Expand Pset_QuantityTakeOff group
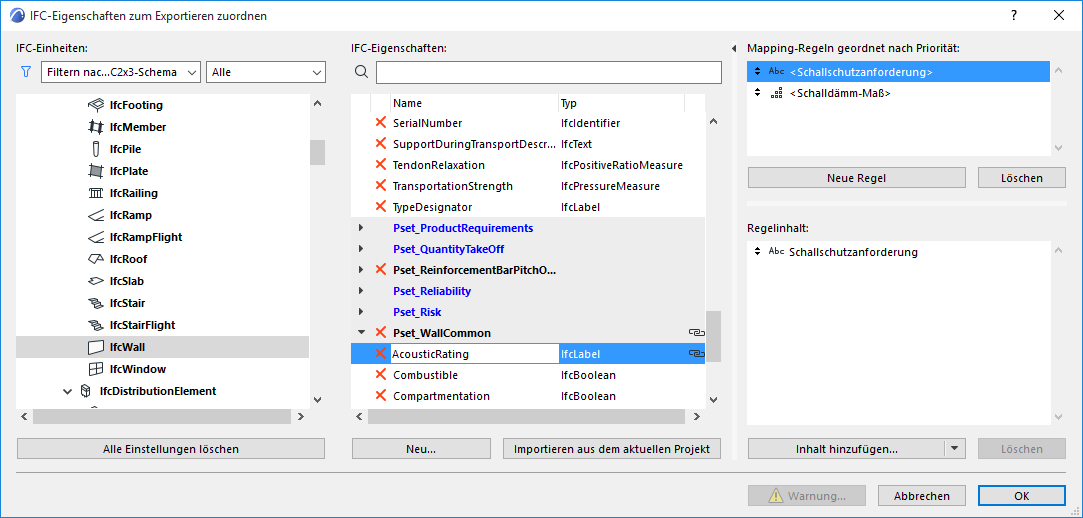Image resolution: width=1083 pixels, height=518 pixels. [361, 249]
